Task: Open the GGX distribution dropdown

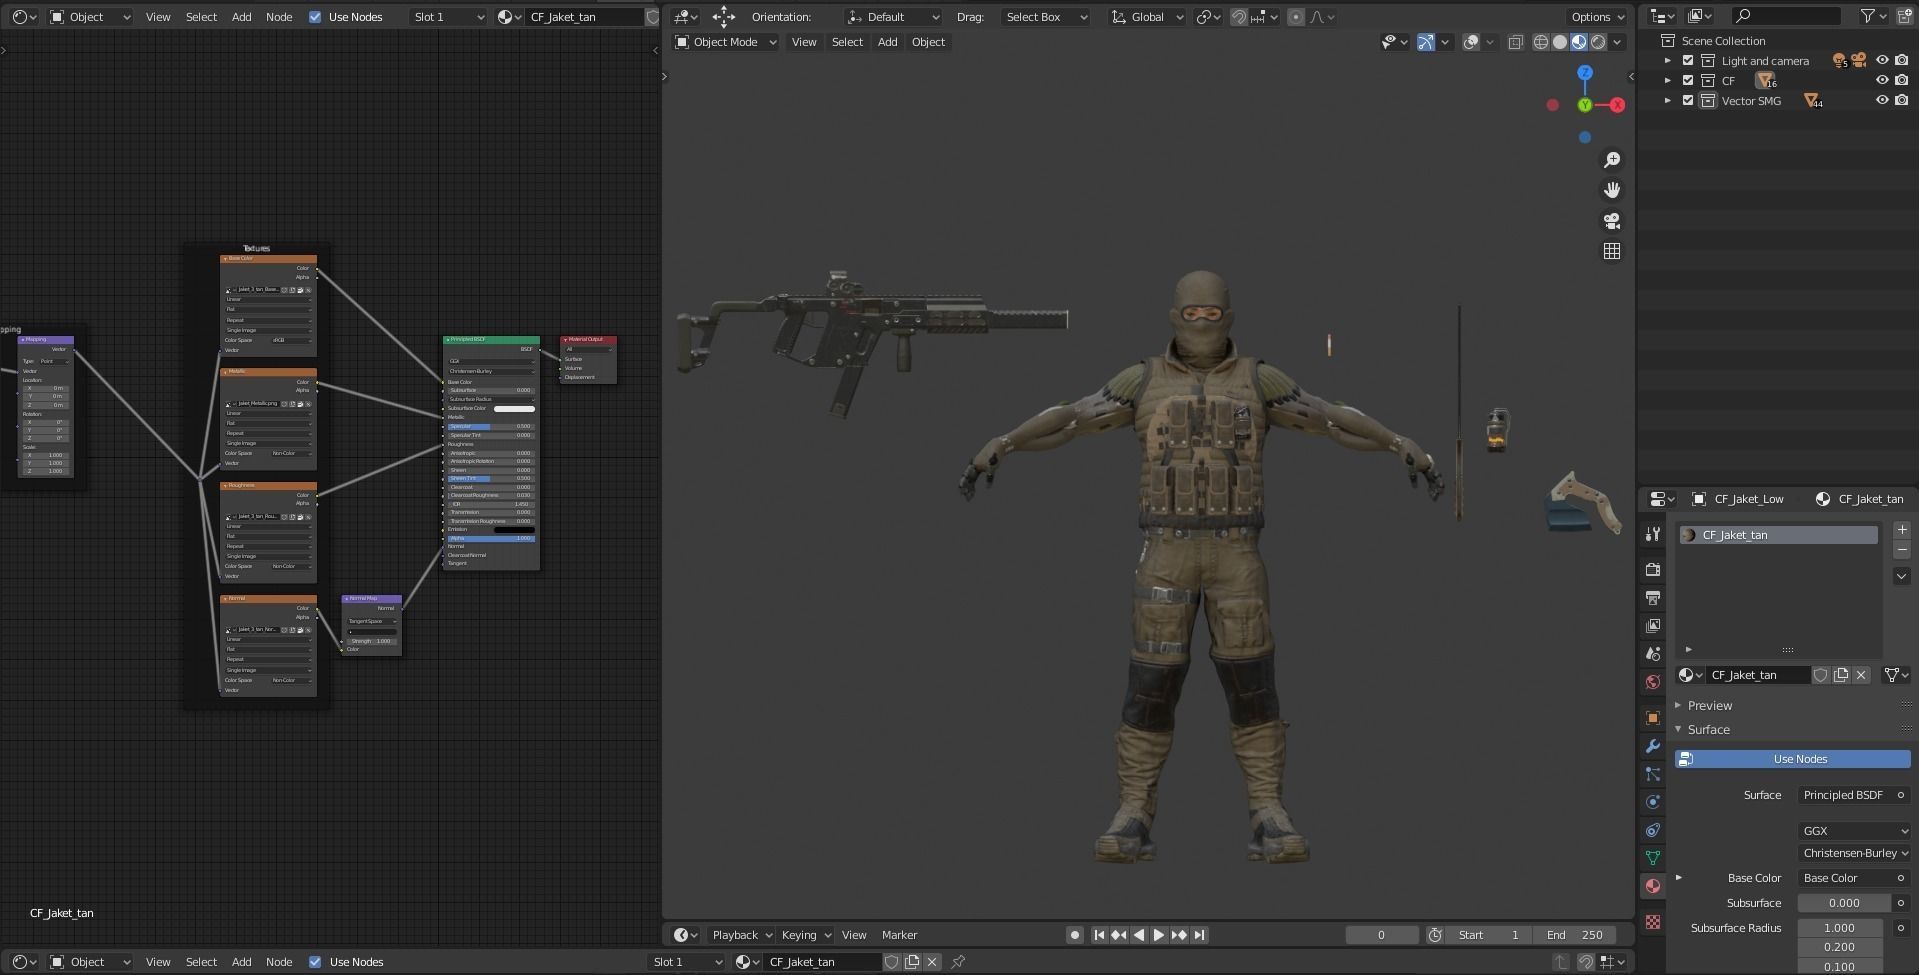Action: point(1854,831)
